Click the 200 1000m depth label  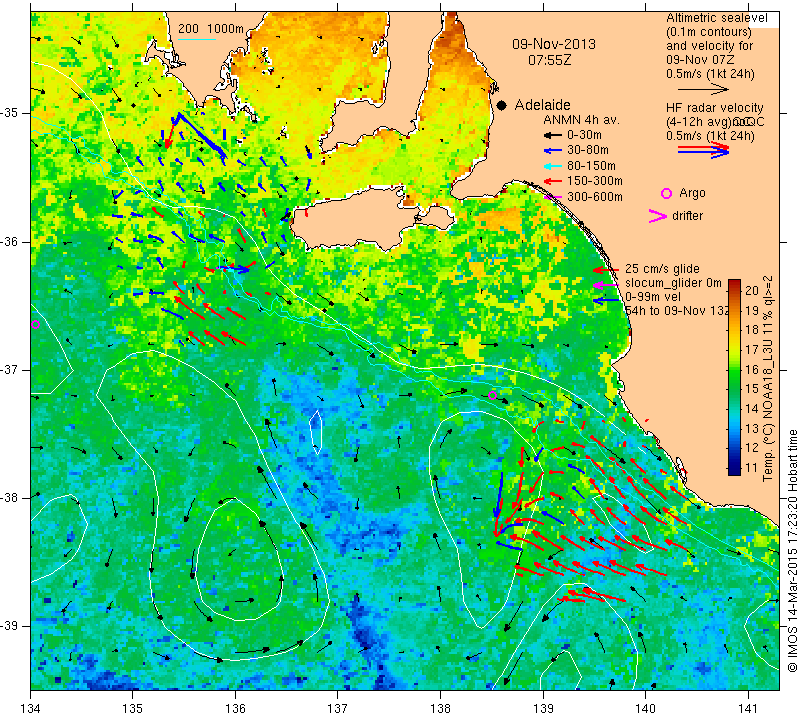(211, 29)
